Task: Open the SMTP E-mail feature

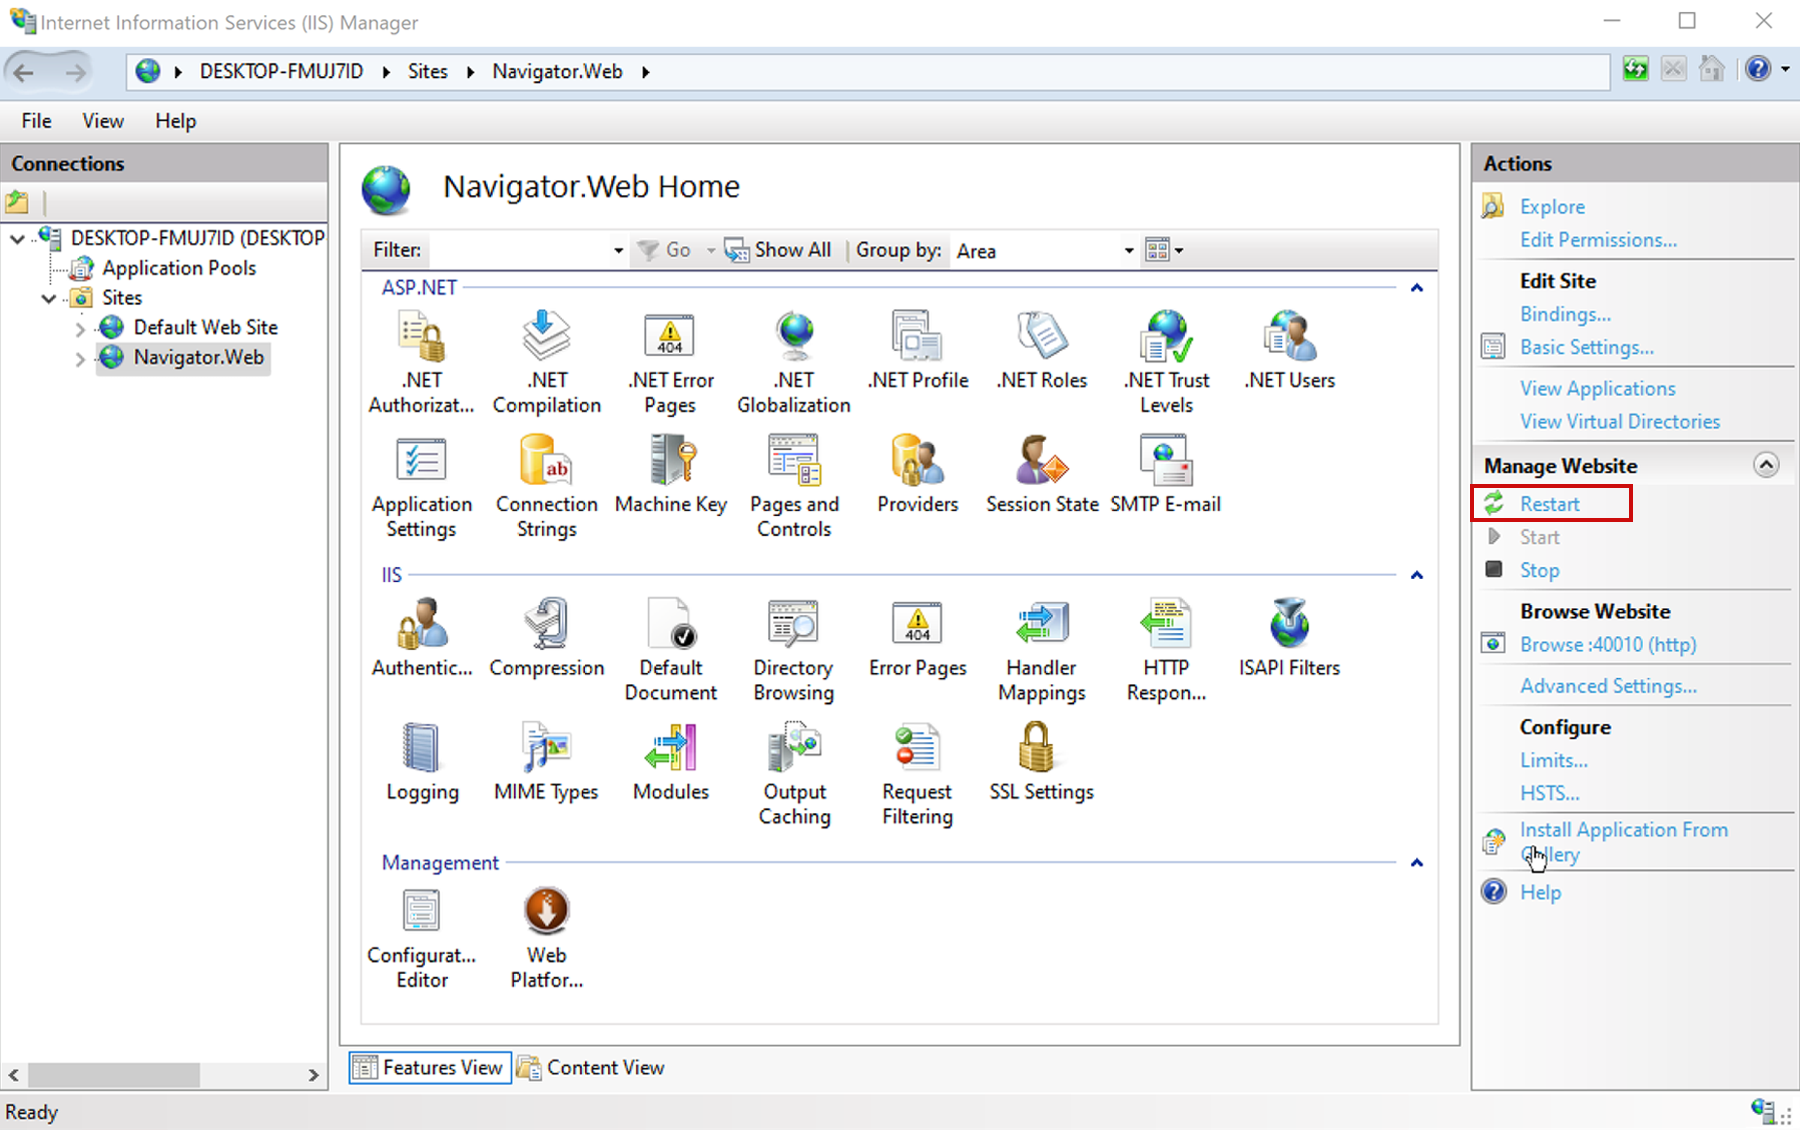Action: (x=1166, y=474)
